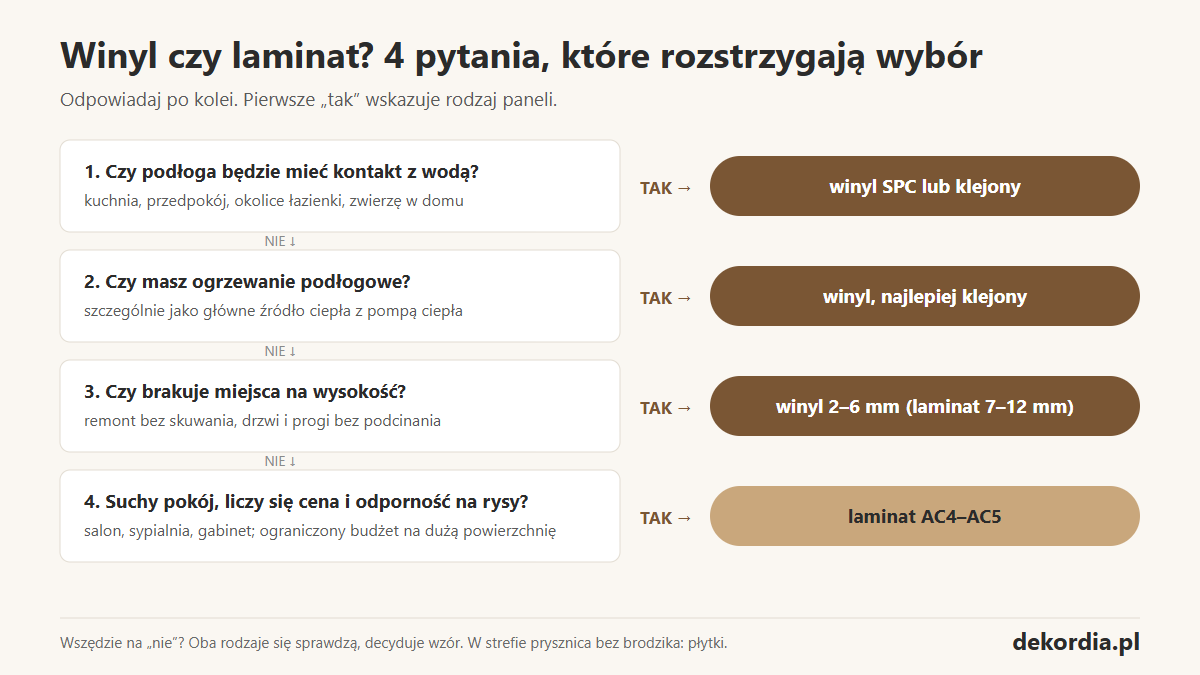Image resolution: width=1200 pixels, height=675 pixels.
Task: Click 'NIE ↓' below question 3
Action: tap(281, 461)
